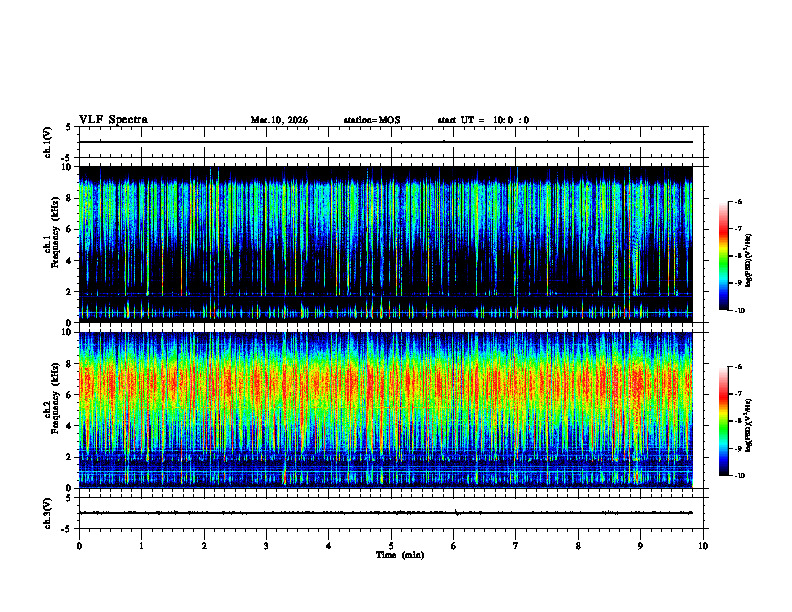Click the upper color bar "-6" label
The image size is (792, 612).
(738, 201)
